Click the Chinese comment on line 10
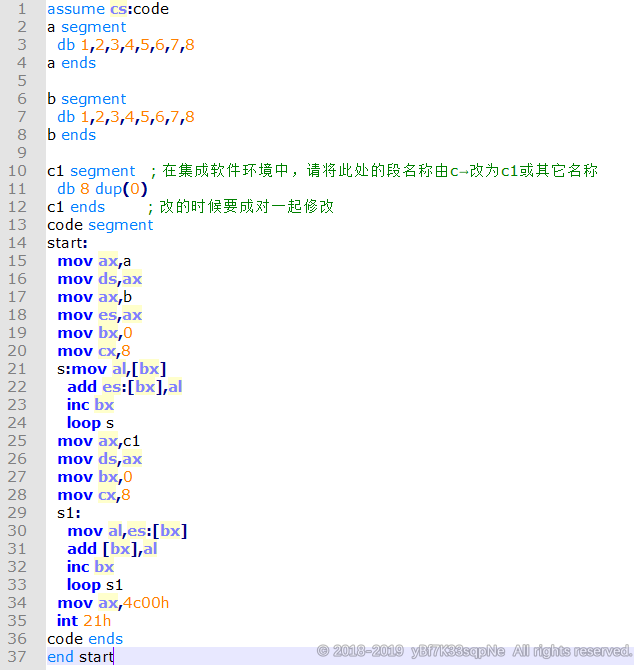Viewport: 634px width, 670px height. coord(374,171)
